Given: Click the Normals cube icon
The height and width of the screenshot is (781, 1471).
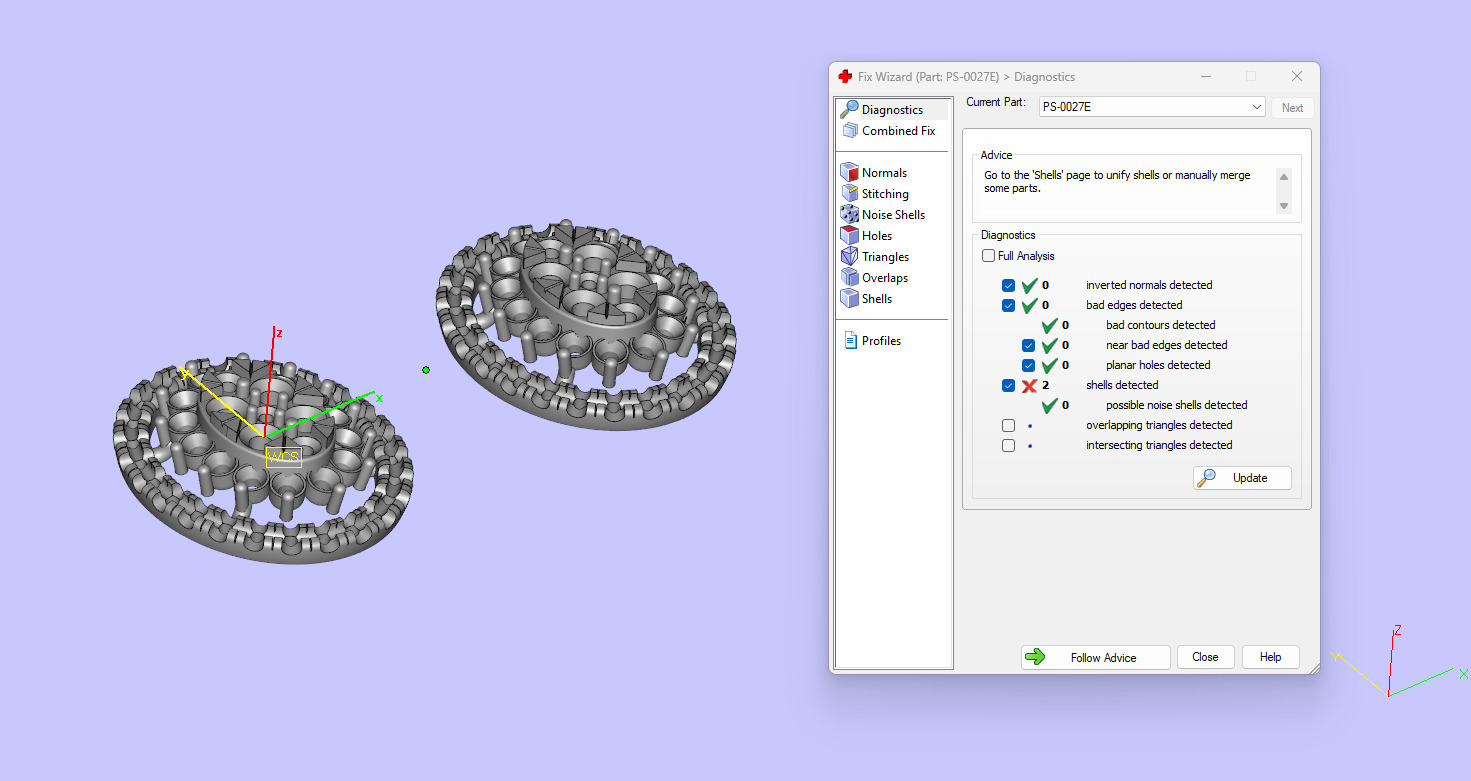Looking at the screenshot, I should [850, 172].
